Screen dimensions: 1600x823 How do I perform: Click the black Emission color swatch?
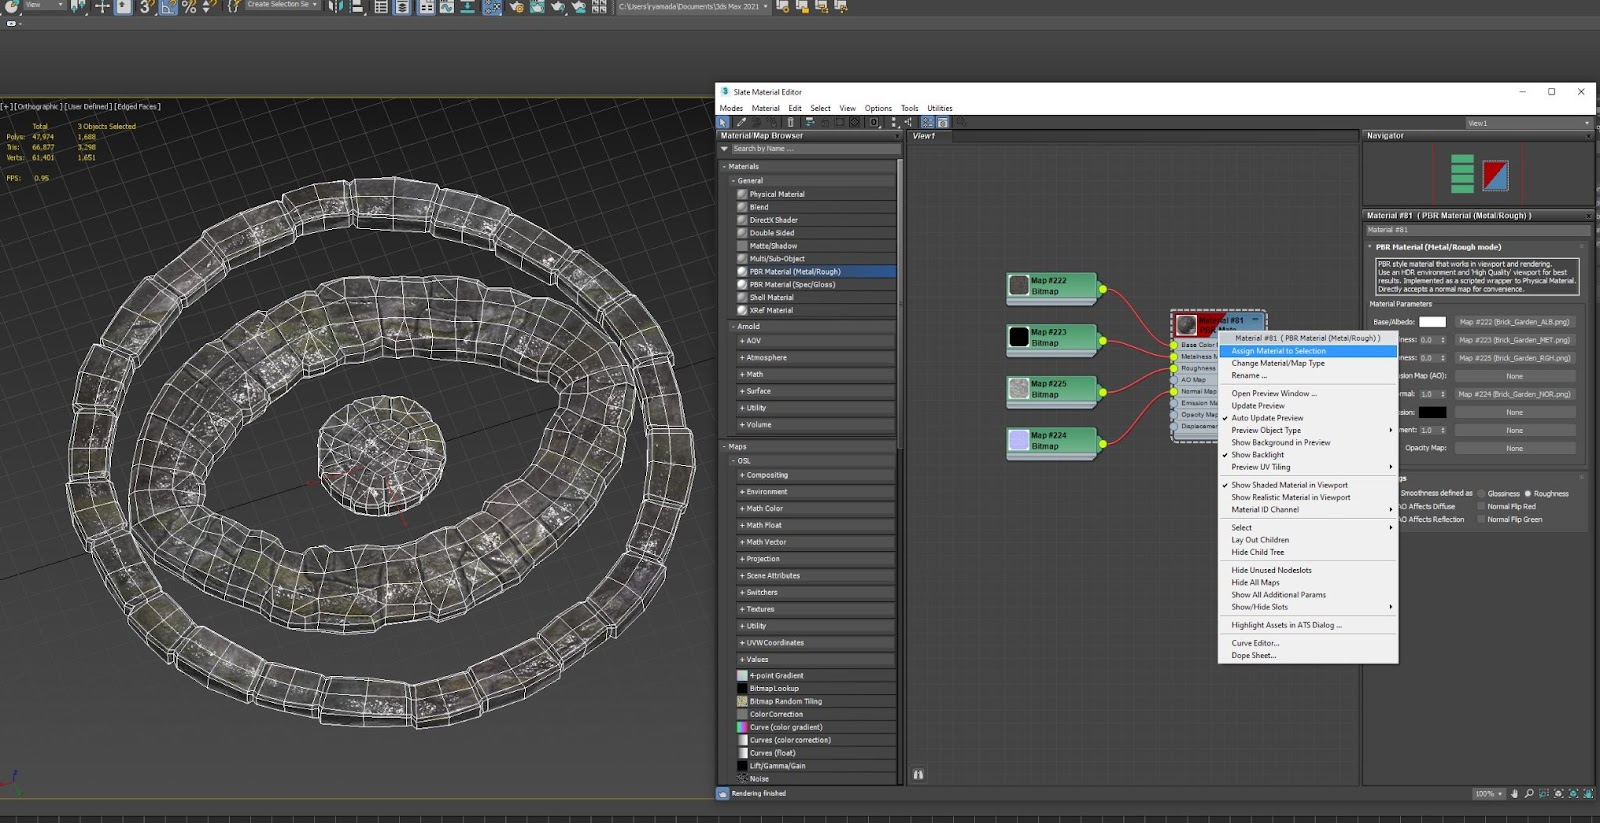click(x=1433, y=412)
